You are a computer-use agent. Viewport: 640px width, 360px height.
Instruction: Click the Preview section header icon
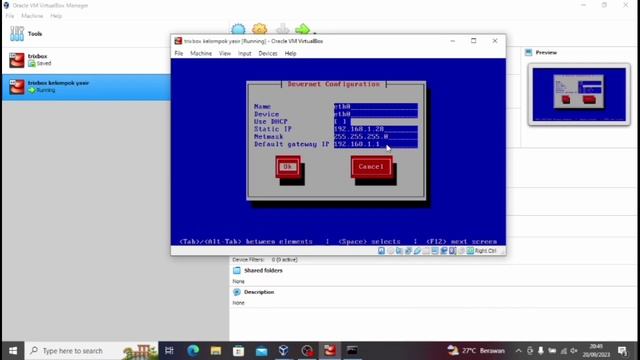pos(529,53)
